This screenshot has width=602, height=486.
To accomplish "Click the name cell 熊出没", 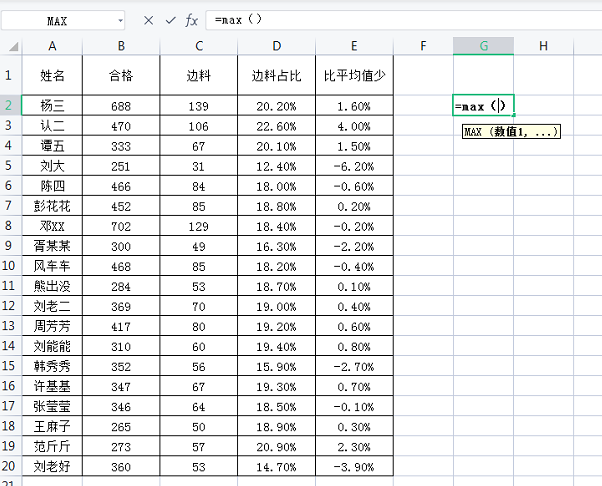I will coord(52,286).
